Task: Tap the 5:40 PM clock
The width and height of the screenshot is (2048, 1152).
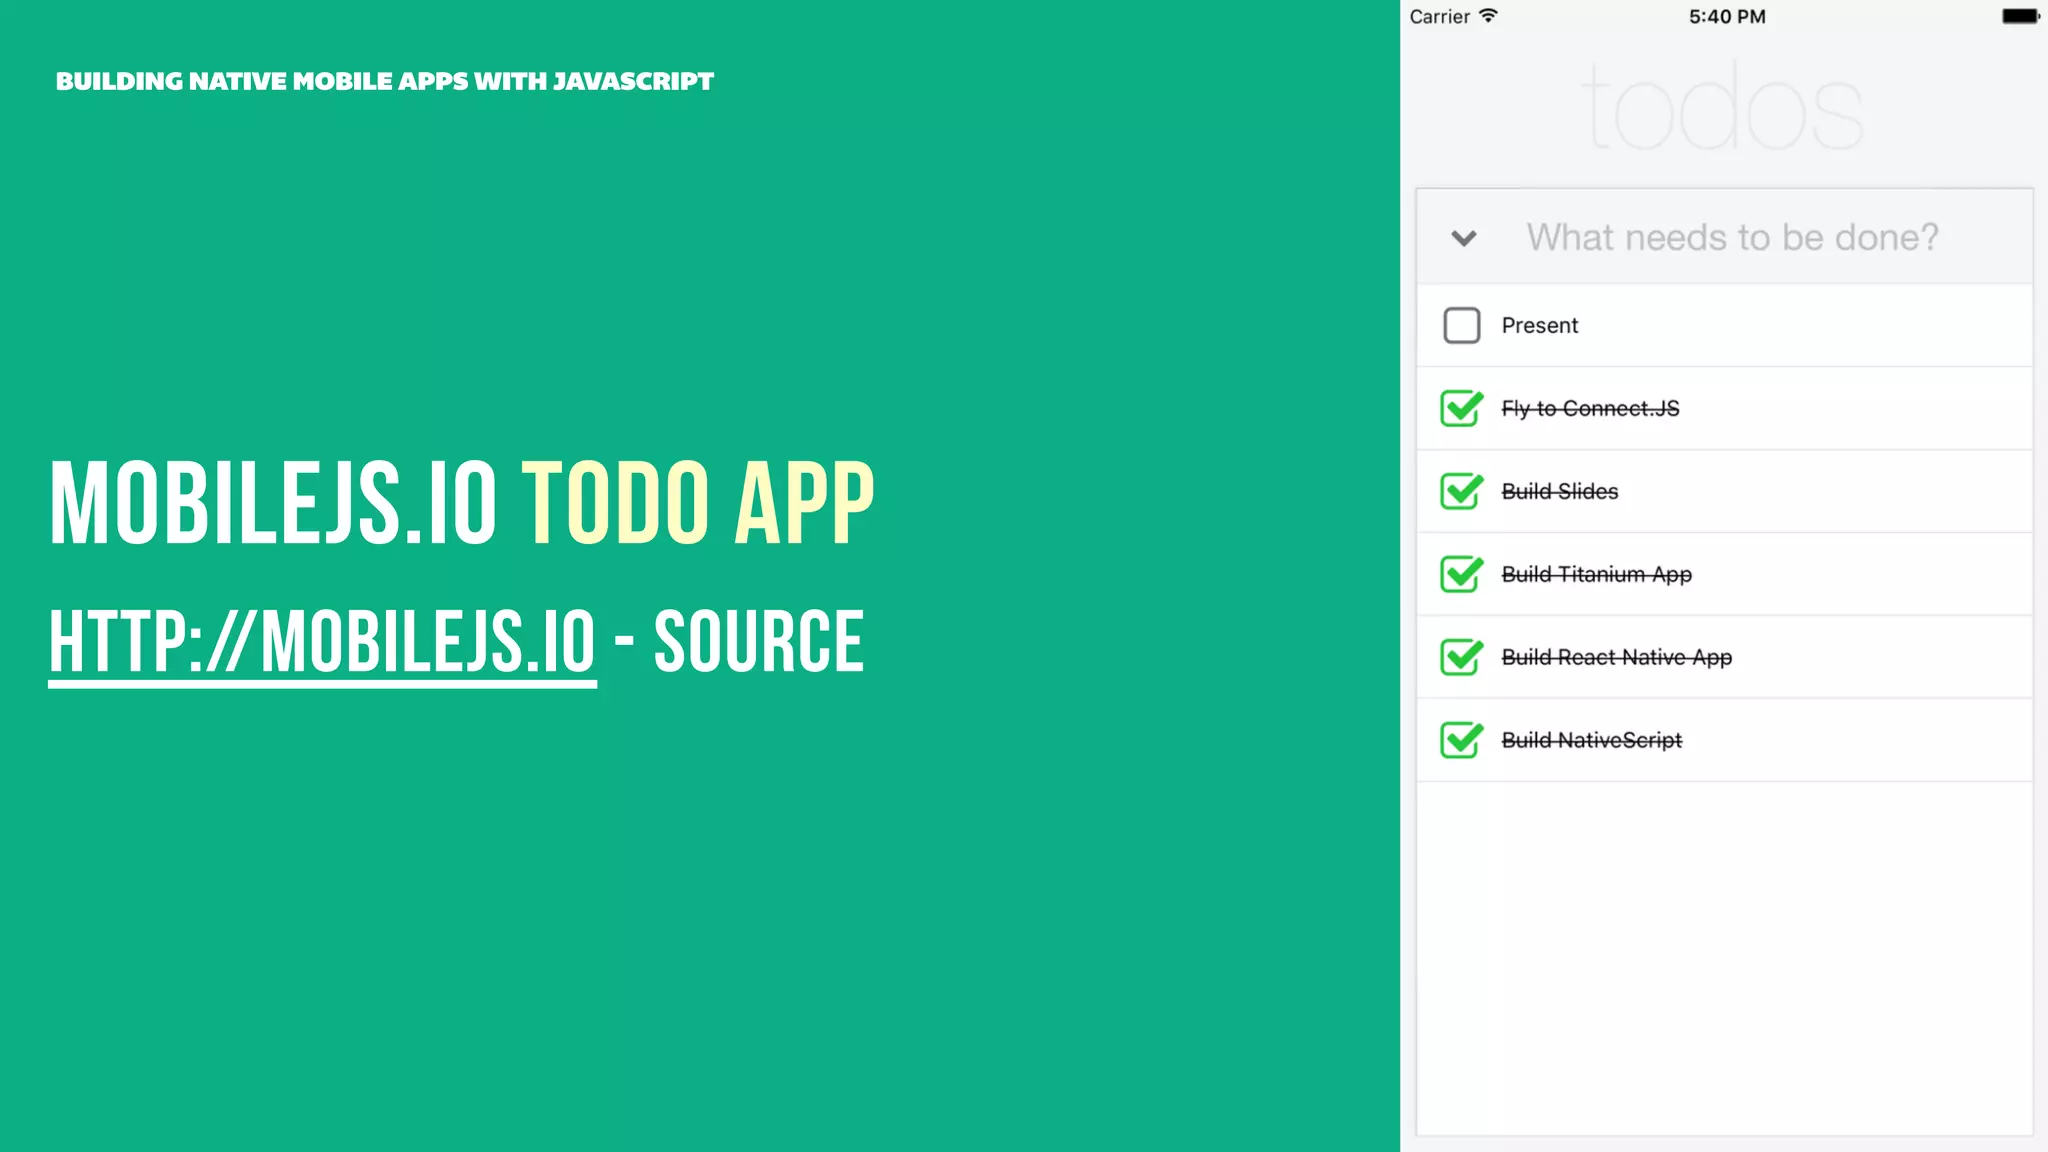Action: [1727, 16]
